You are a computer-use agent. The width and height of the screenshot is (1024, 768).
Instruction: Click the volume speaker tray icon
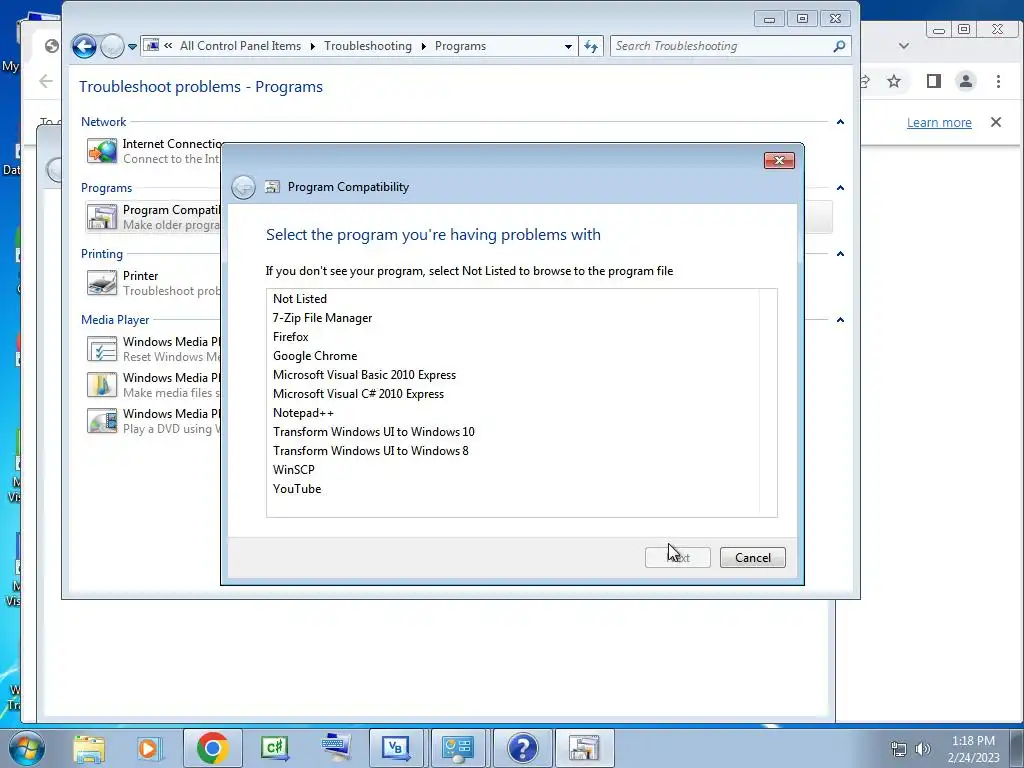[923, 750]
